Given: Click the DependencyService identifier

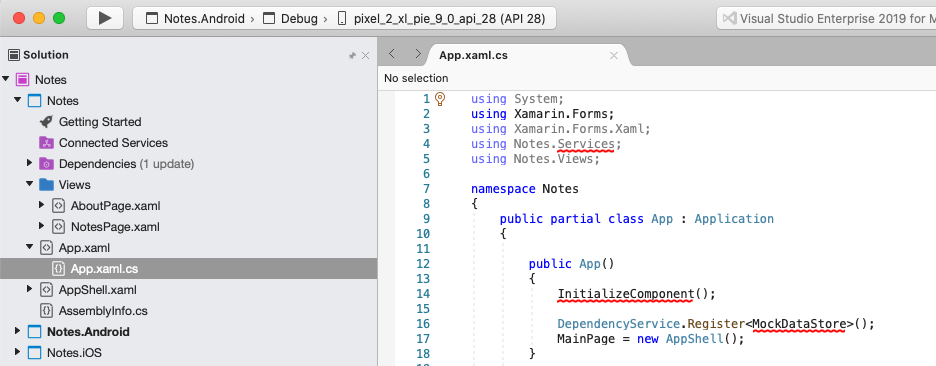Looking at the screenshot, I should (618, 324).
